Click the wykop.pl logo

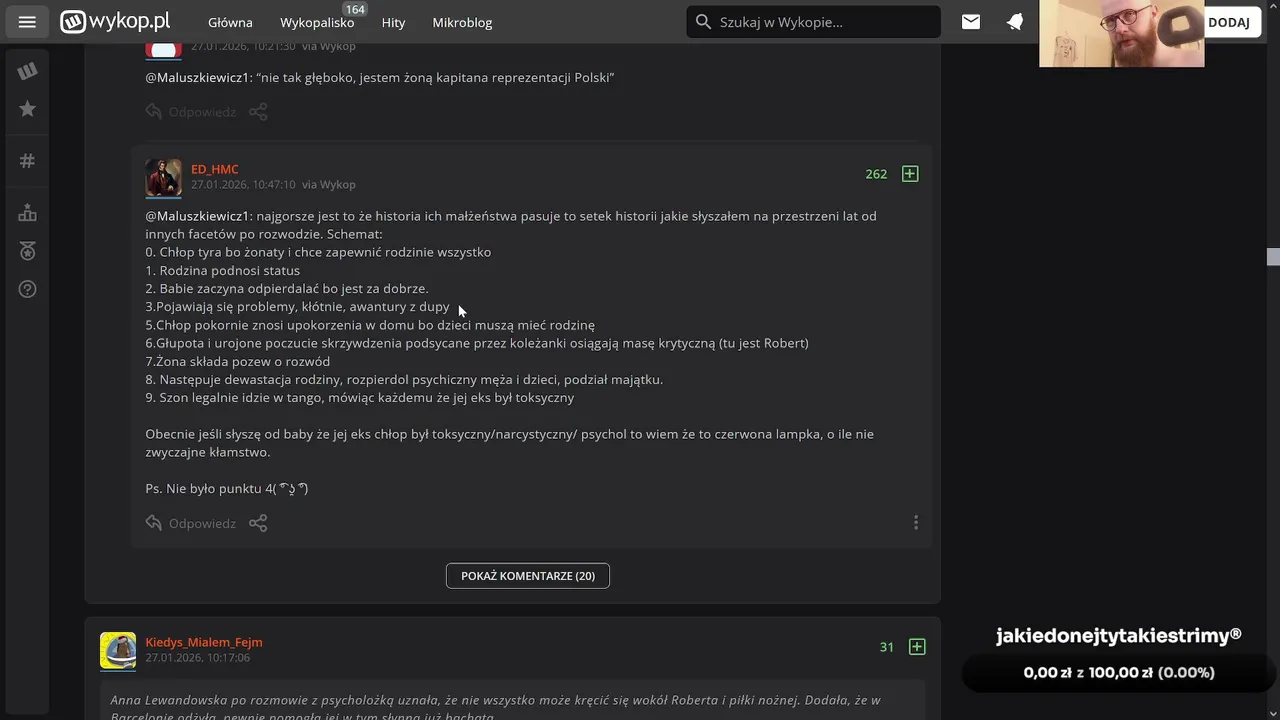115,21
